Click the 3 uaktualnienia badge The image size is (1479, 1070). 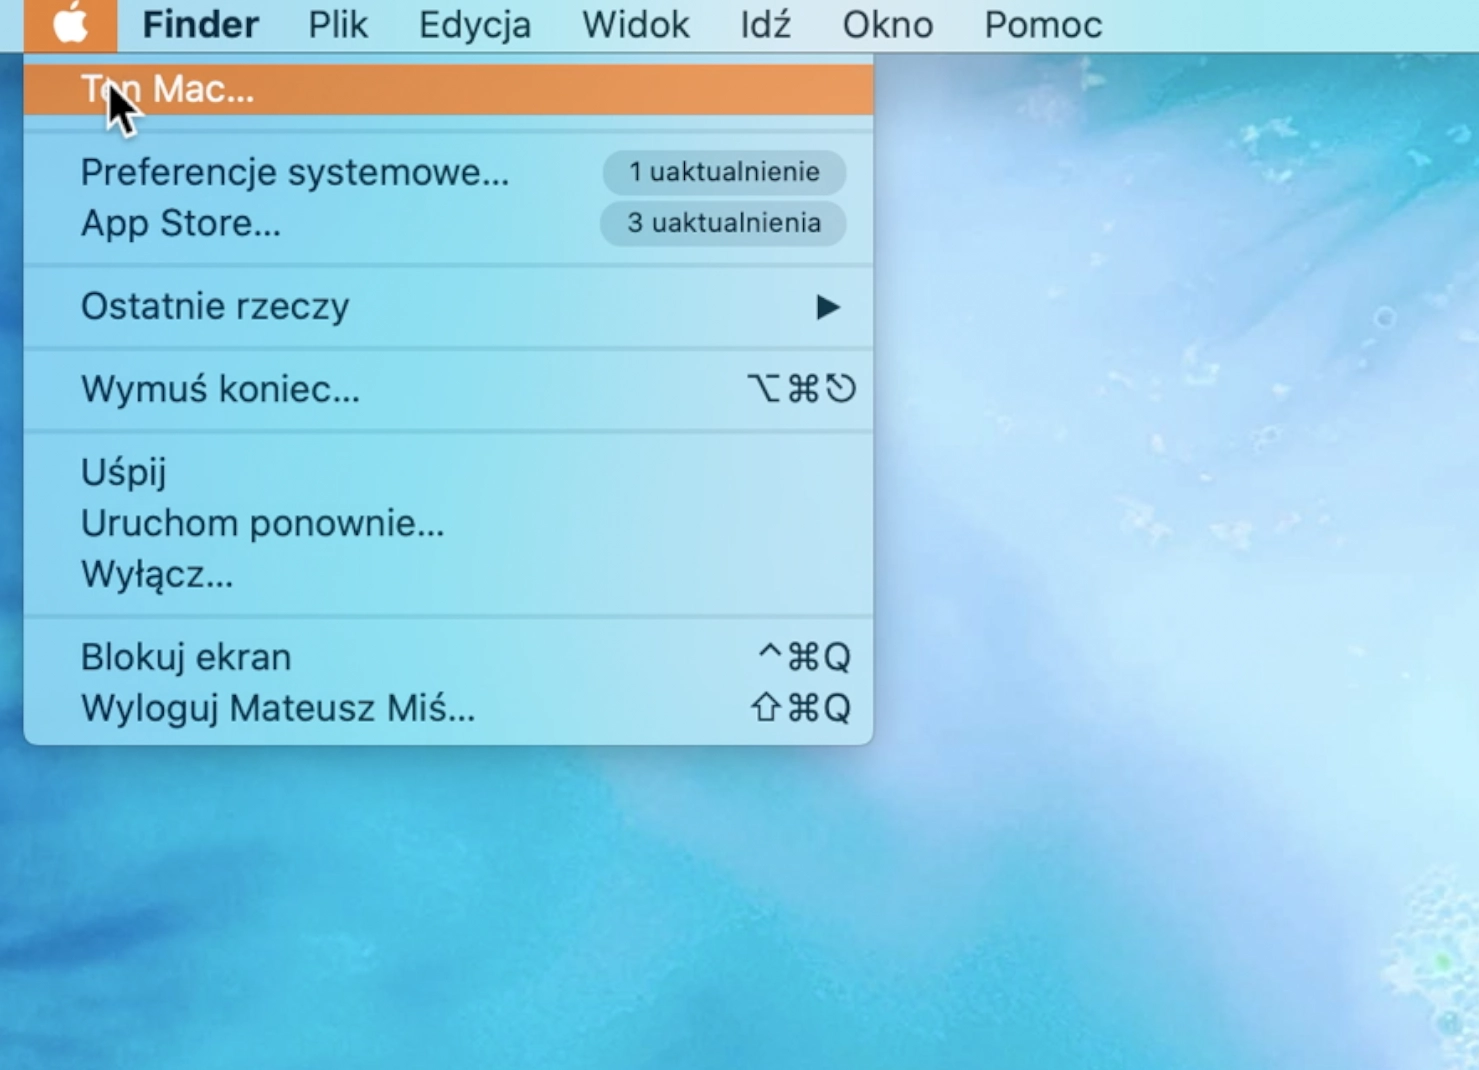(x=723, y=223)
